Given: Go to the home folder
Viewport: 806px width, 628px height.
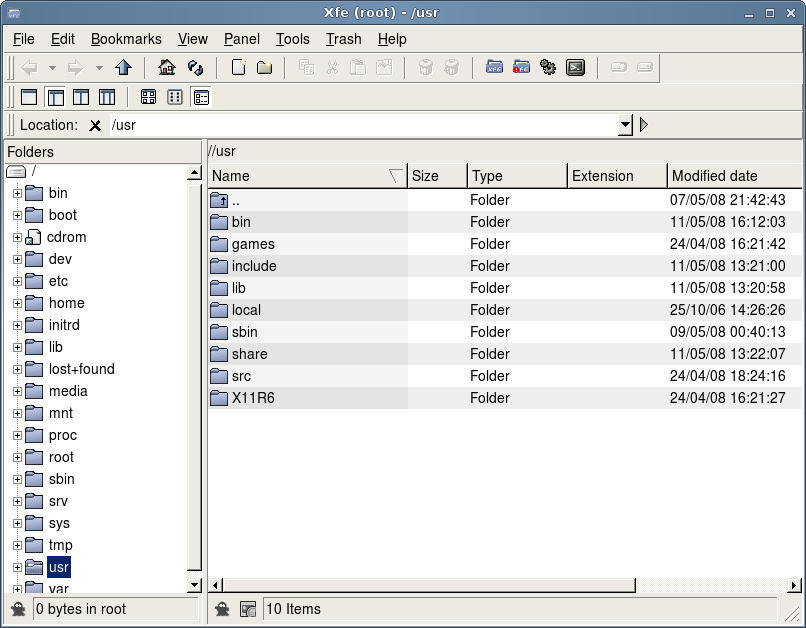Looking at the screenshot, I should (x=167, y=67).
